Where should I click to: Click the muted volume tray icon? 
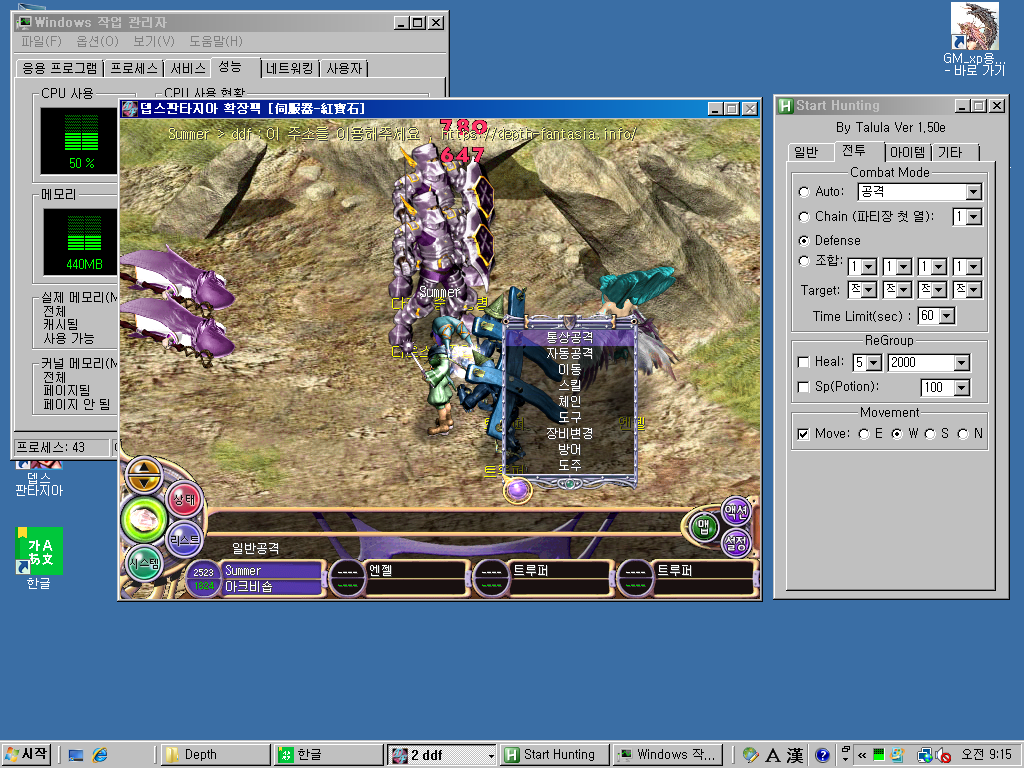(x=943, y=756)
